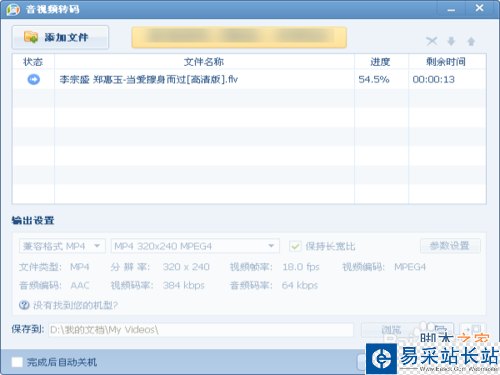
Task: Click the 18.0 fps frame rate value
Action: 301,267
